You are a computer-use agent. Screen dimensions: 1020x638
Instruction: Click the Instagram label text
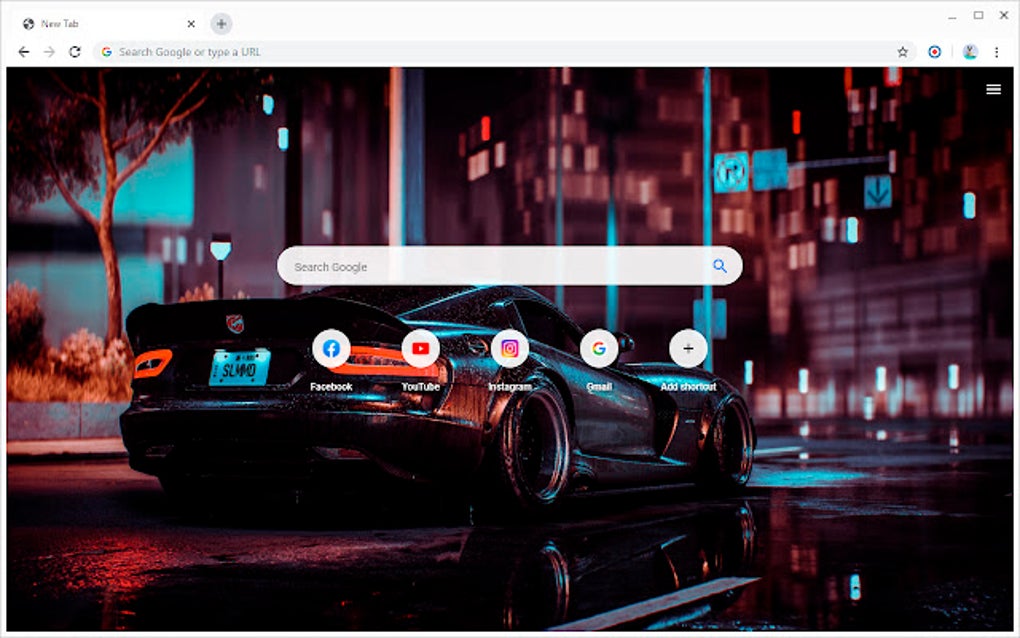tap(510, 386)
